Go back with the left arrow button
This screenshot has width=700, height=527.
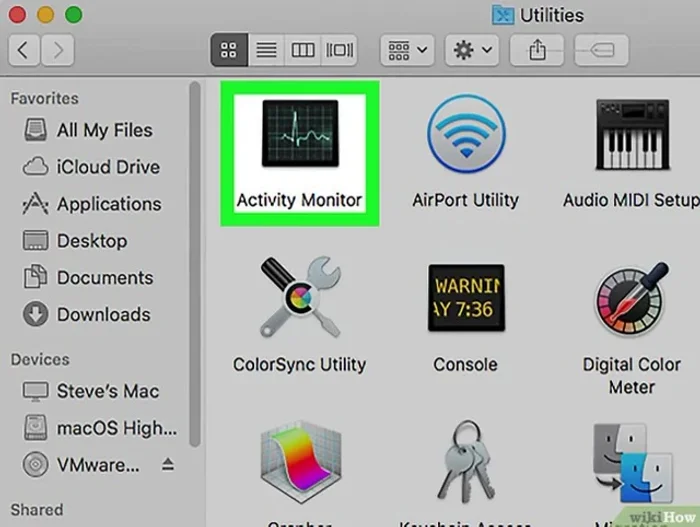pyautogui.click(x=24, y=50)
